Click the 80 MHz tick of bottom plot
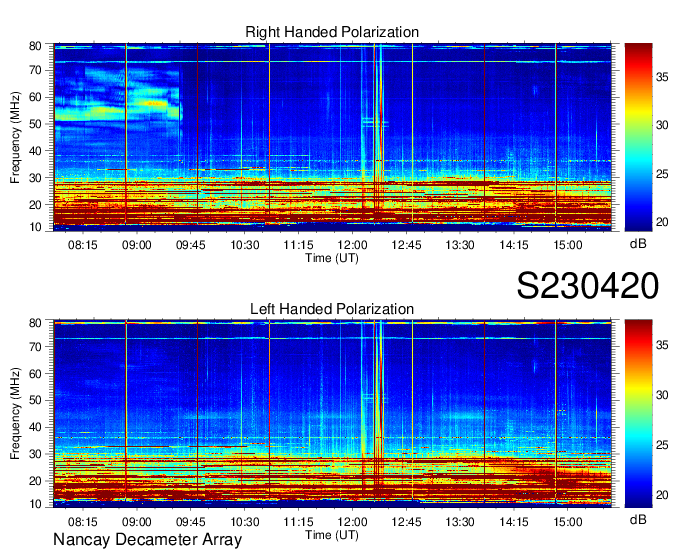This screenshot has height=552, width=680. 35,323
